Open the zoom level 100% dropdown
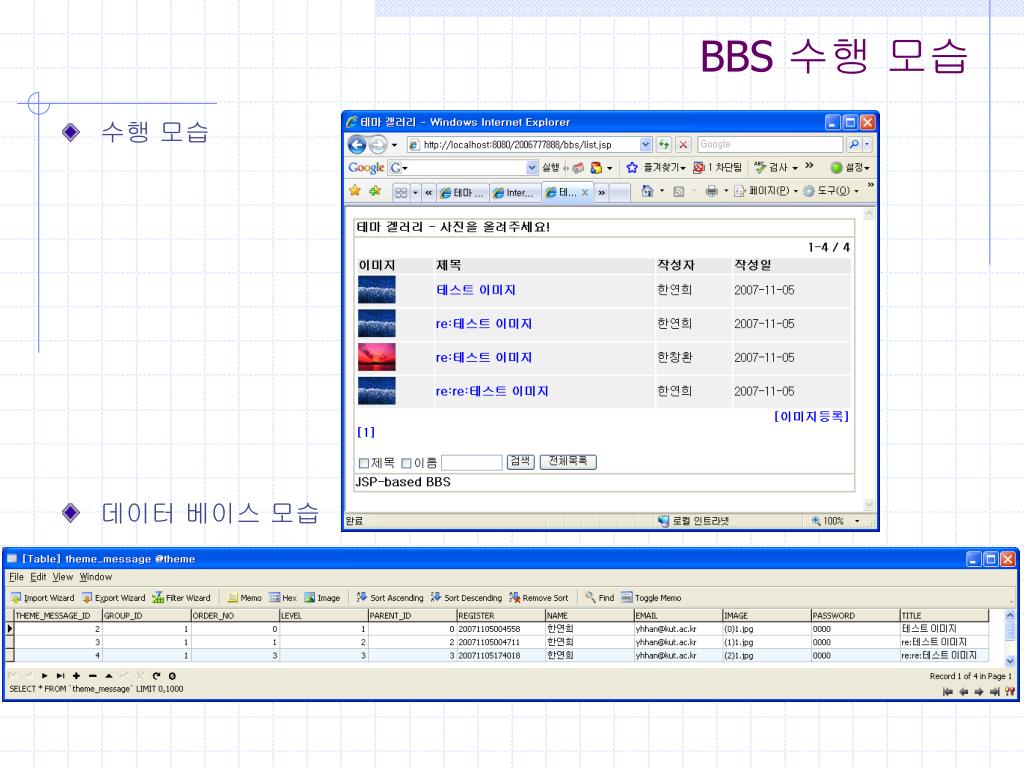The image size is (1024, 768). [x=857, y=521]
